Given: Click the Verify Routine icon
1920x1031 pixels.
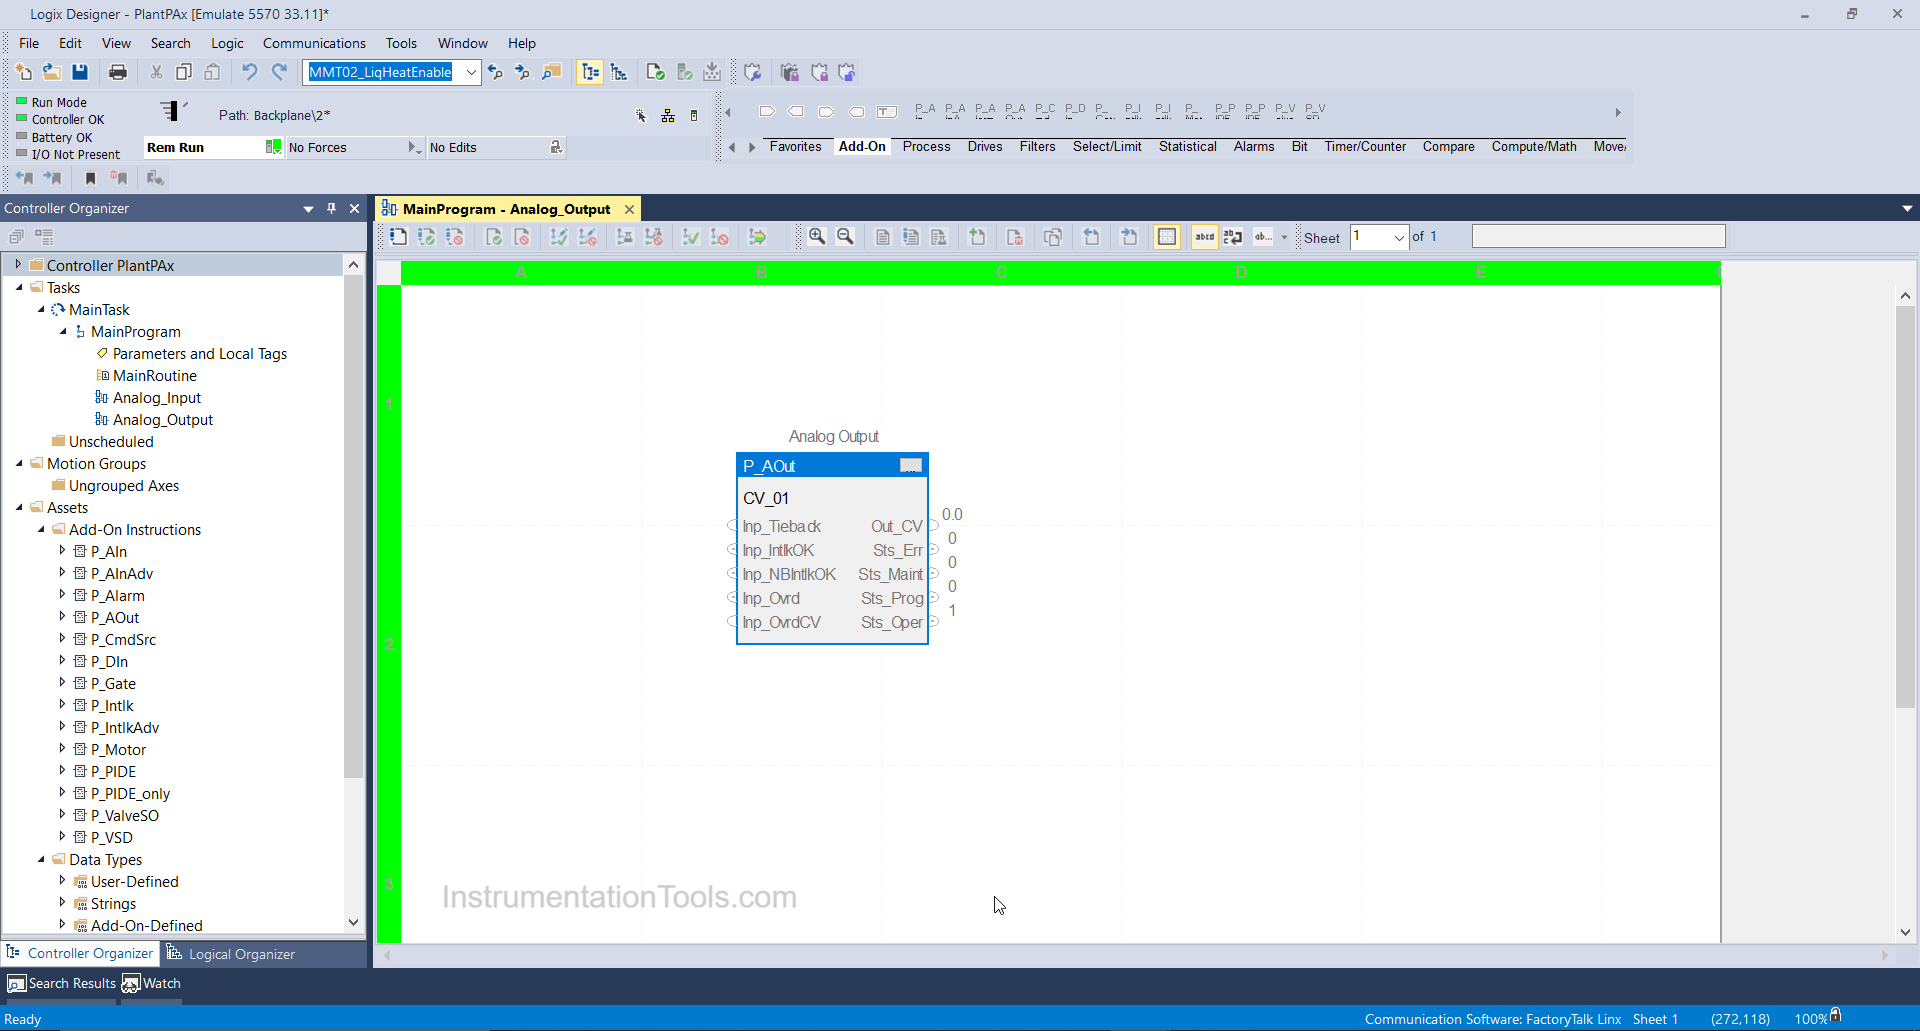Looking at the screenshot, I should click(x=655, y=72).
